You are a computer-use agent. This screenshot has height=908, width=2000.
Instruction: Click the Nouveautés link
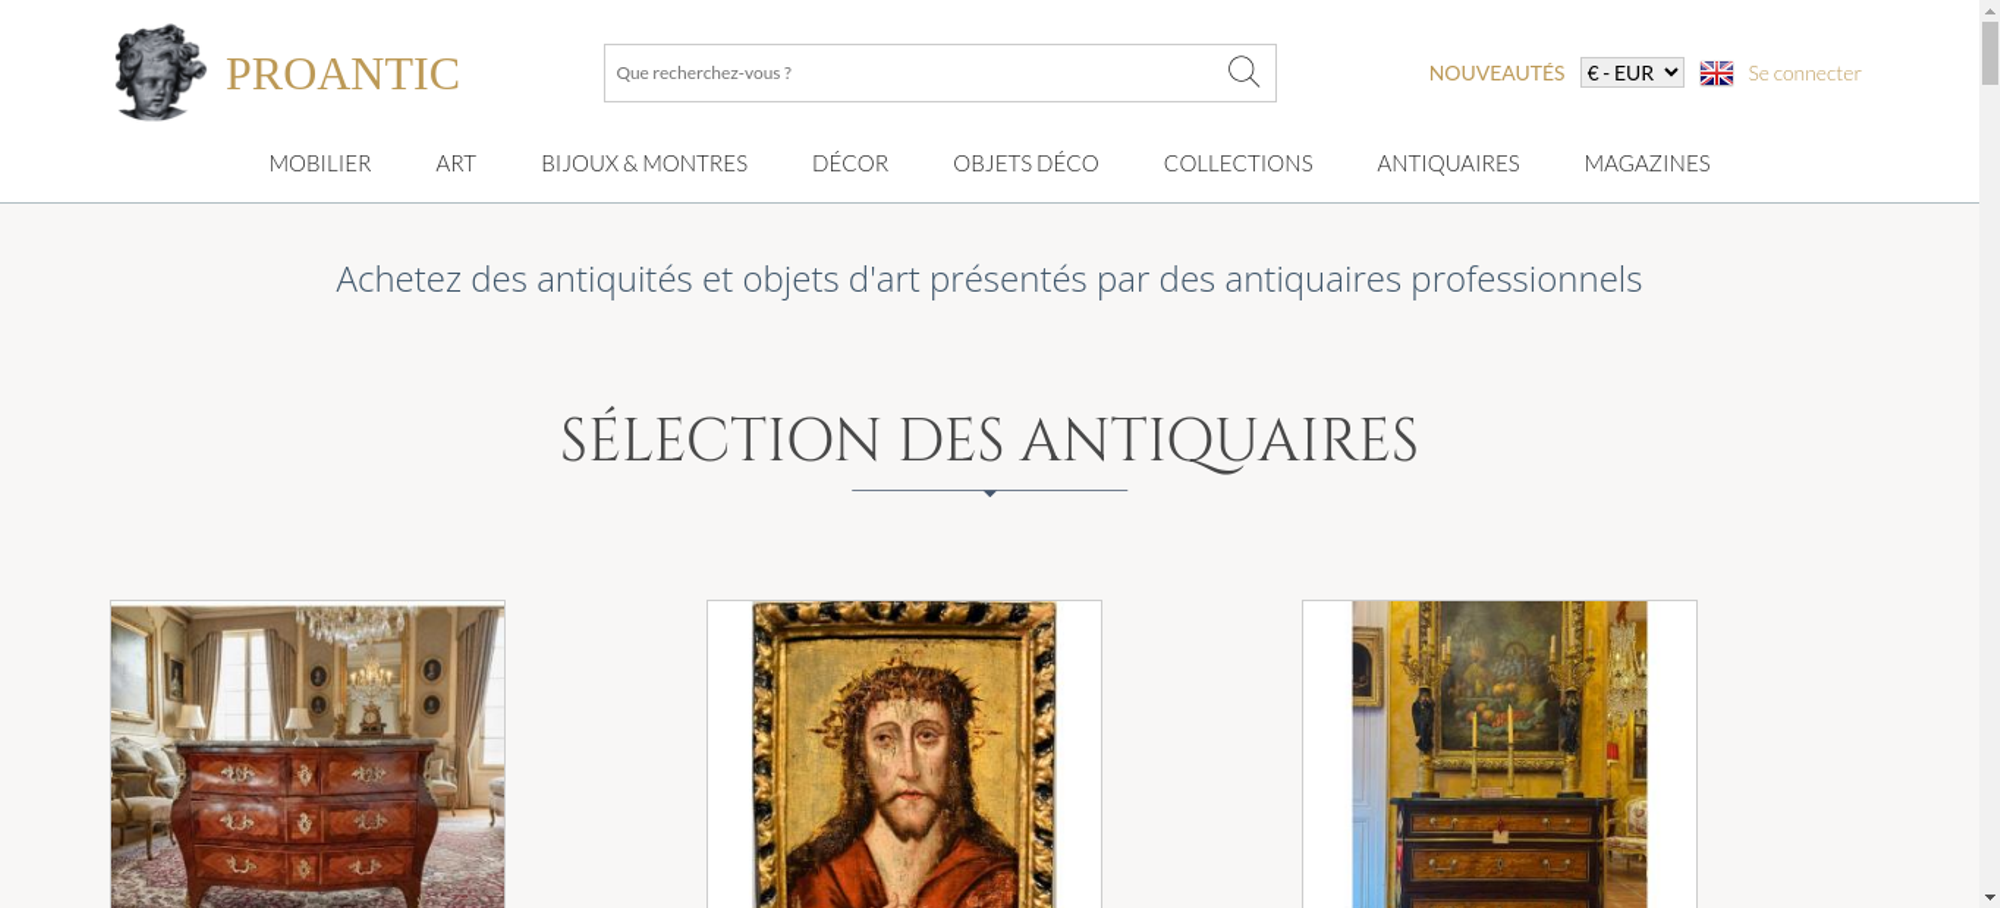point(1496,73)
